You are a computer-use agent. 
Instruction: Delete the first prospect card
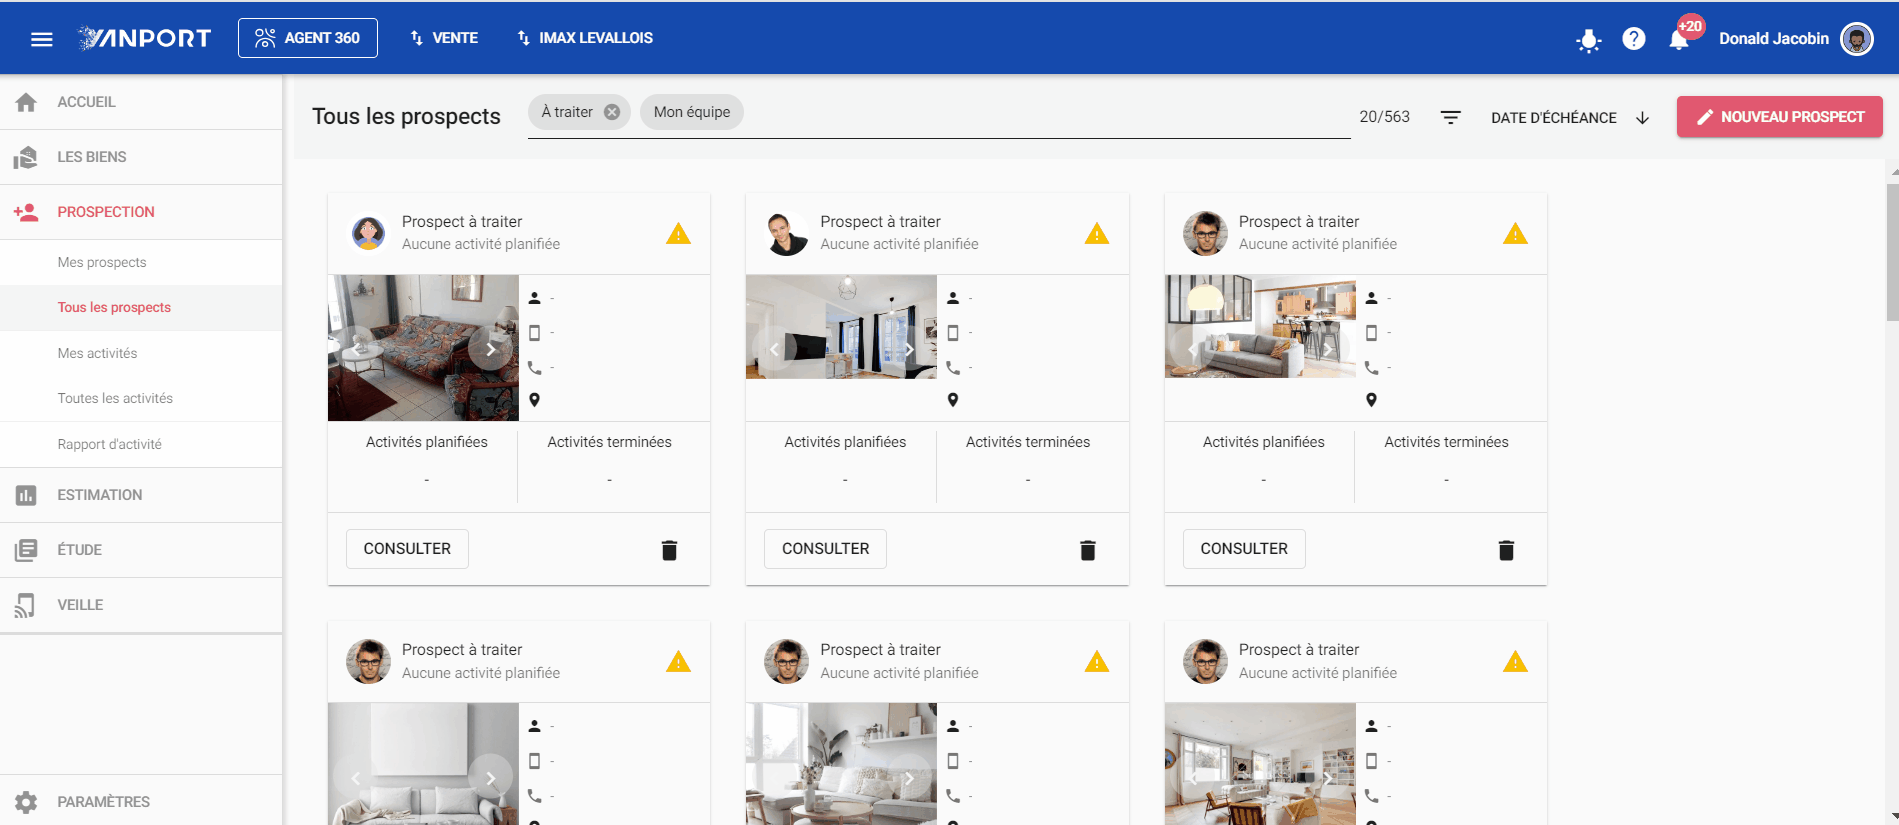(x=669, y=550)
